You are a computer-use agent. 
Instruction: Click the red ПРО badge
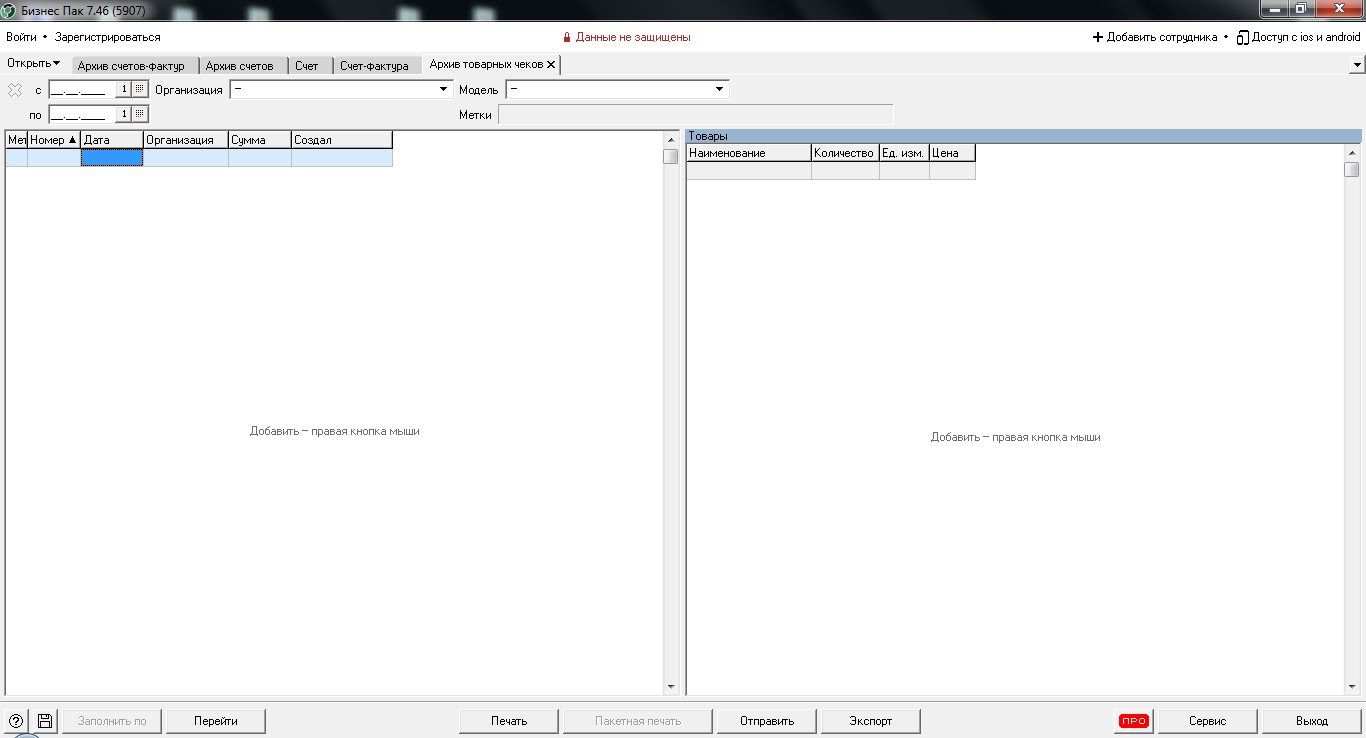pyautogui.click(x=1133, y=721)
